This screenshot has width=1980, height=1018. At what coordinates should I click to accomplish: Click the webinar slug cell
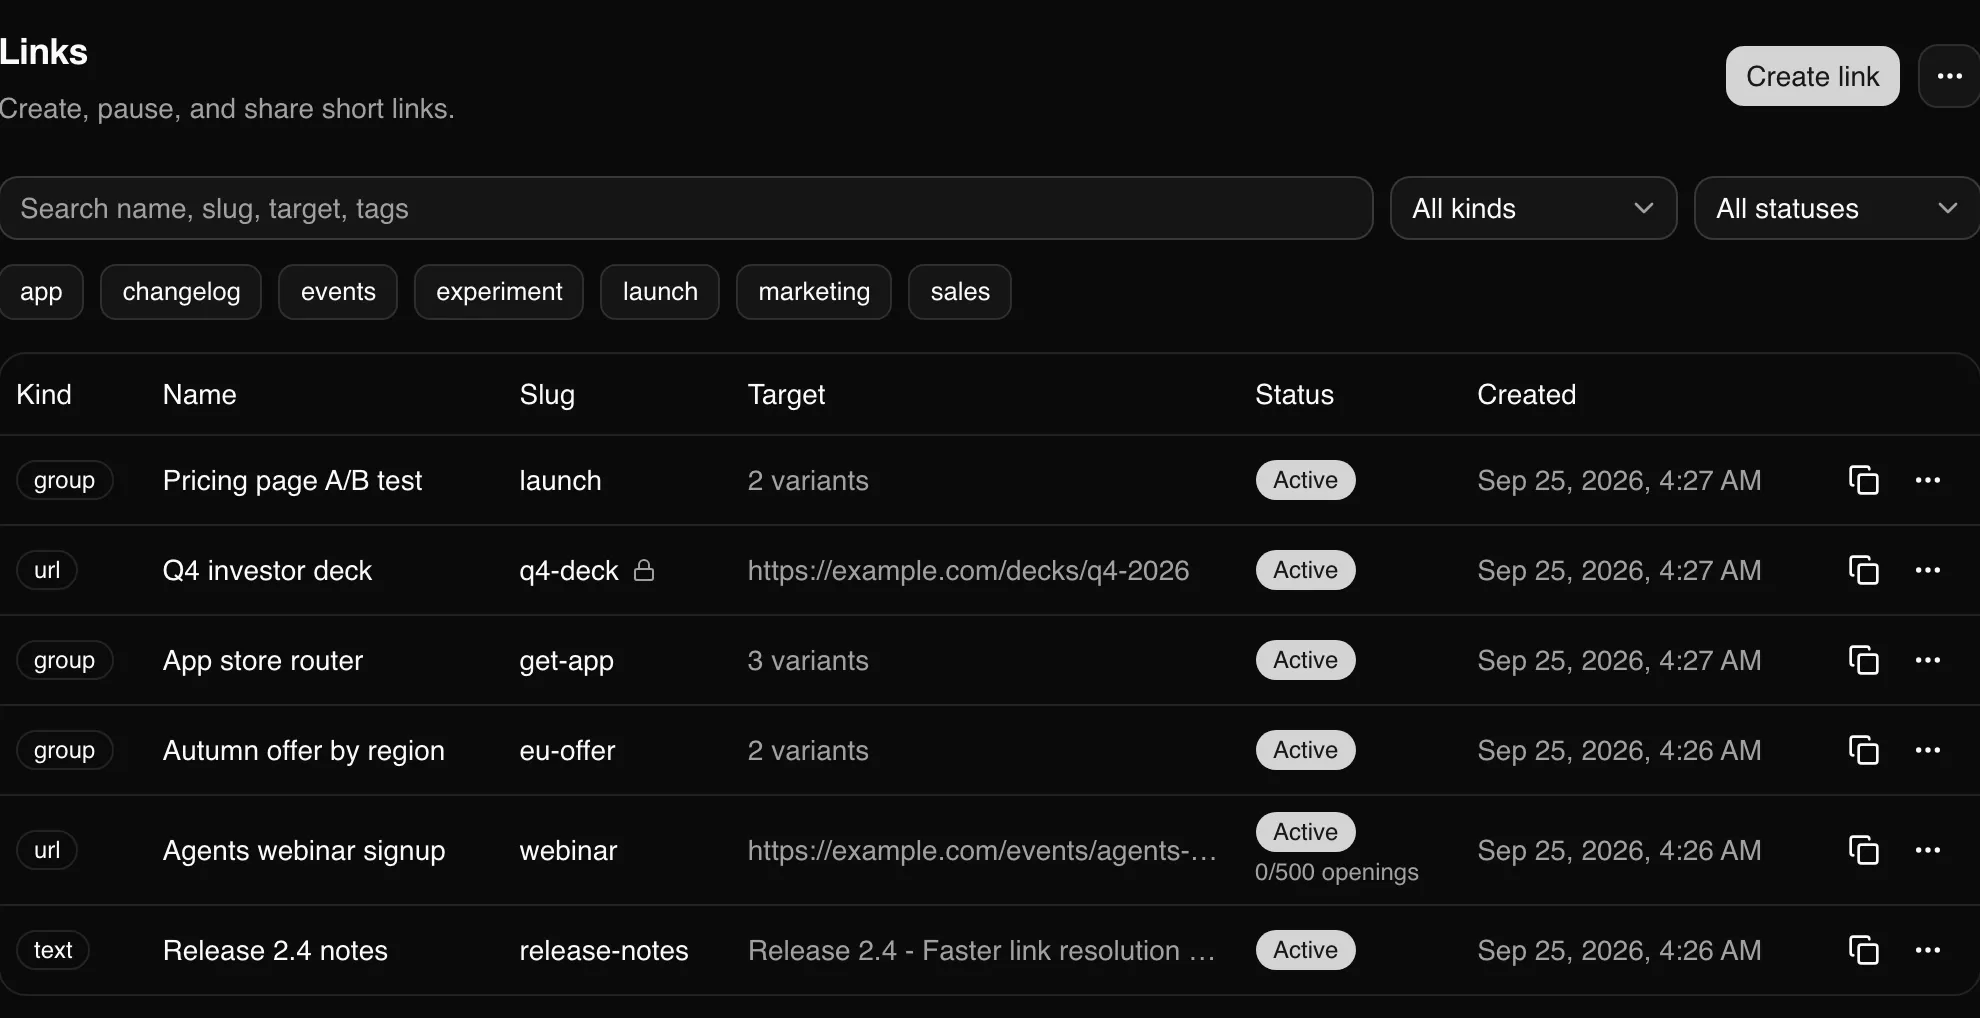click(568, 851)
